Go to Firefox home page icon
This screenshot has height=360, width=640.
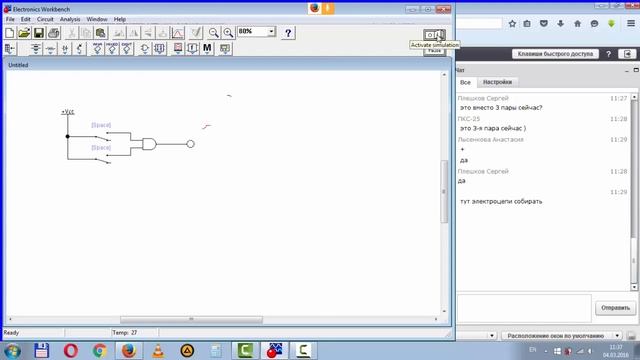tap(577, 24)
